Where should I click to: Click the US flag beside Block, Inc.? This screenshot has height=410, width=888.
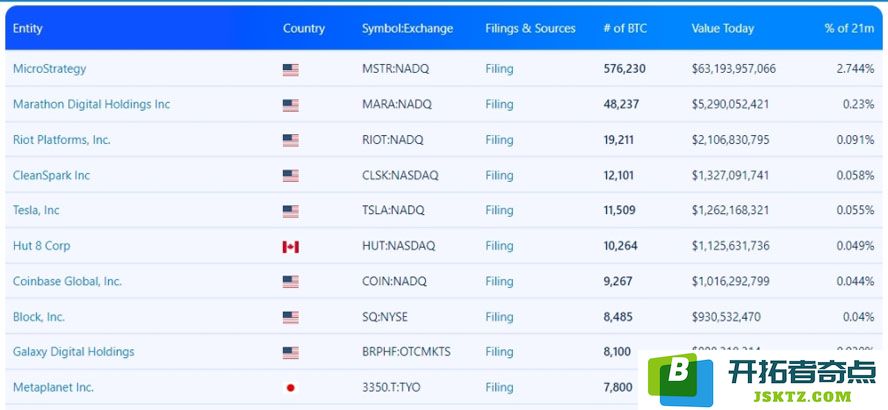click(x=291, y=318)
